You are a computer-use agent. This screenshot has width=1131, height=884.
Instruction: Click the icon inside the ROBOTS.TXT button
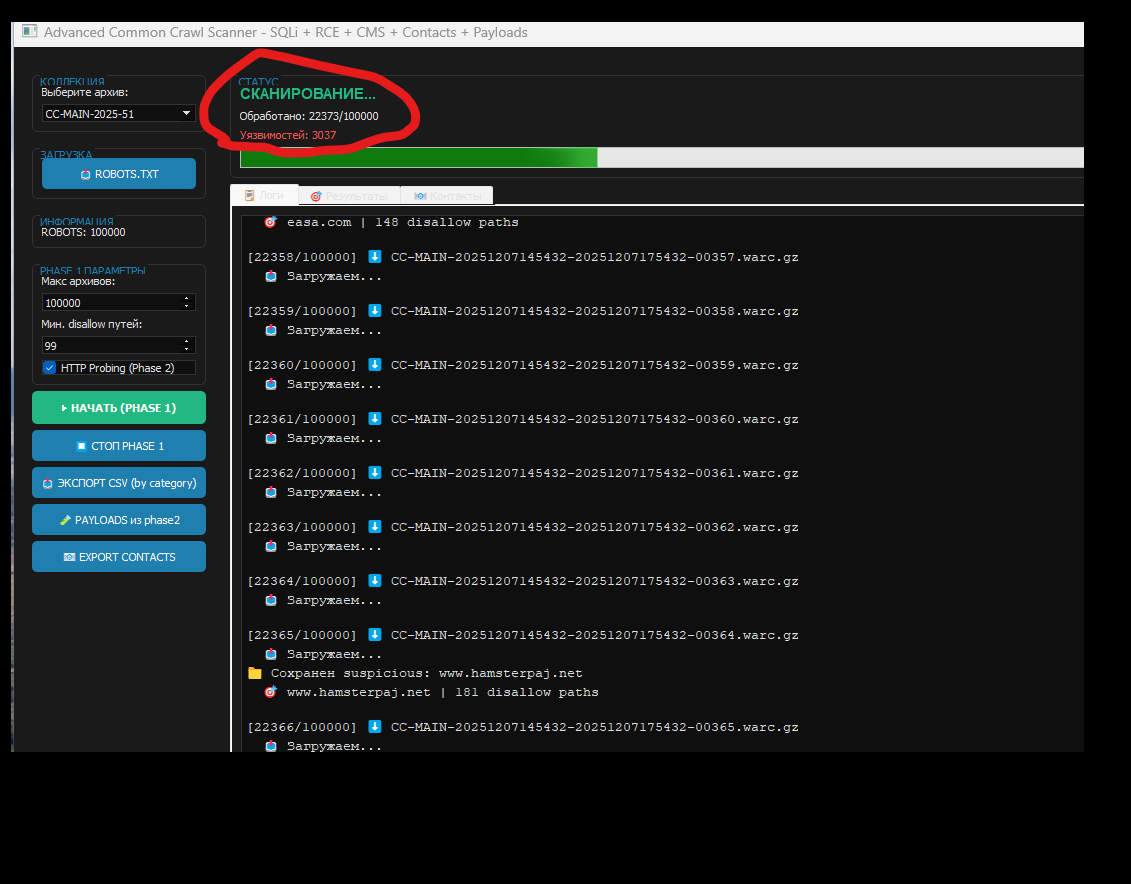[x=85, y=174]
